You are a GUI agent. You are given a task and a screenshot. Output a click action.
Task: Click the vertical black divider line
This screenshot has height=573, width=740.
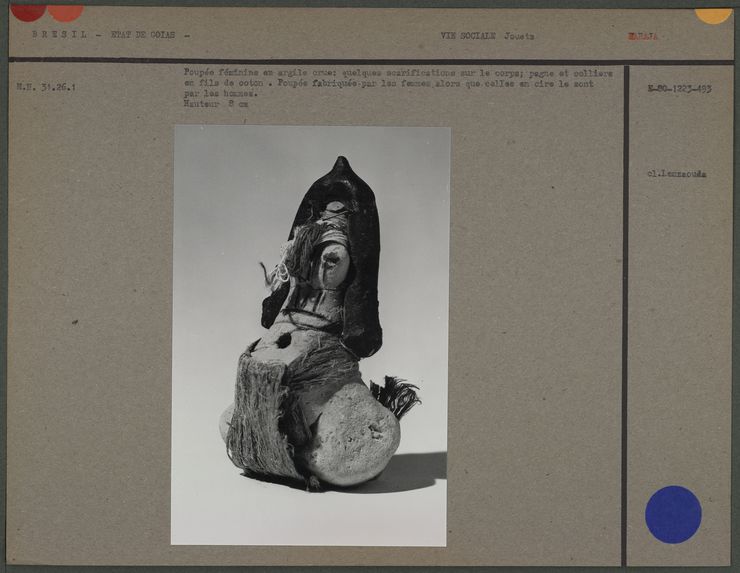click(x=625, y=300)
